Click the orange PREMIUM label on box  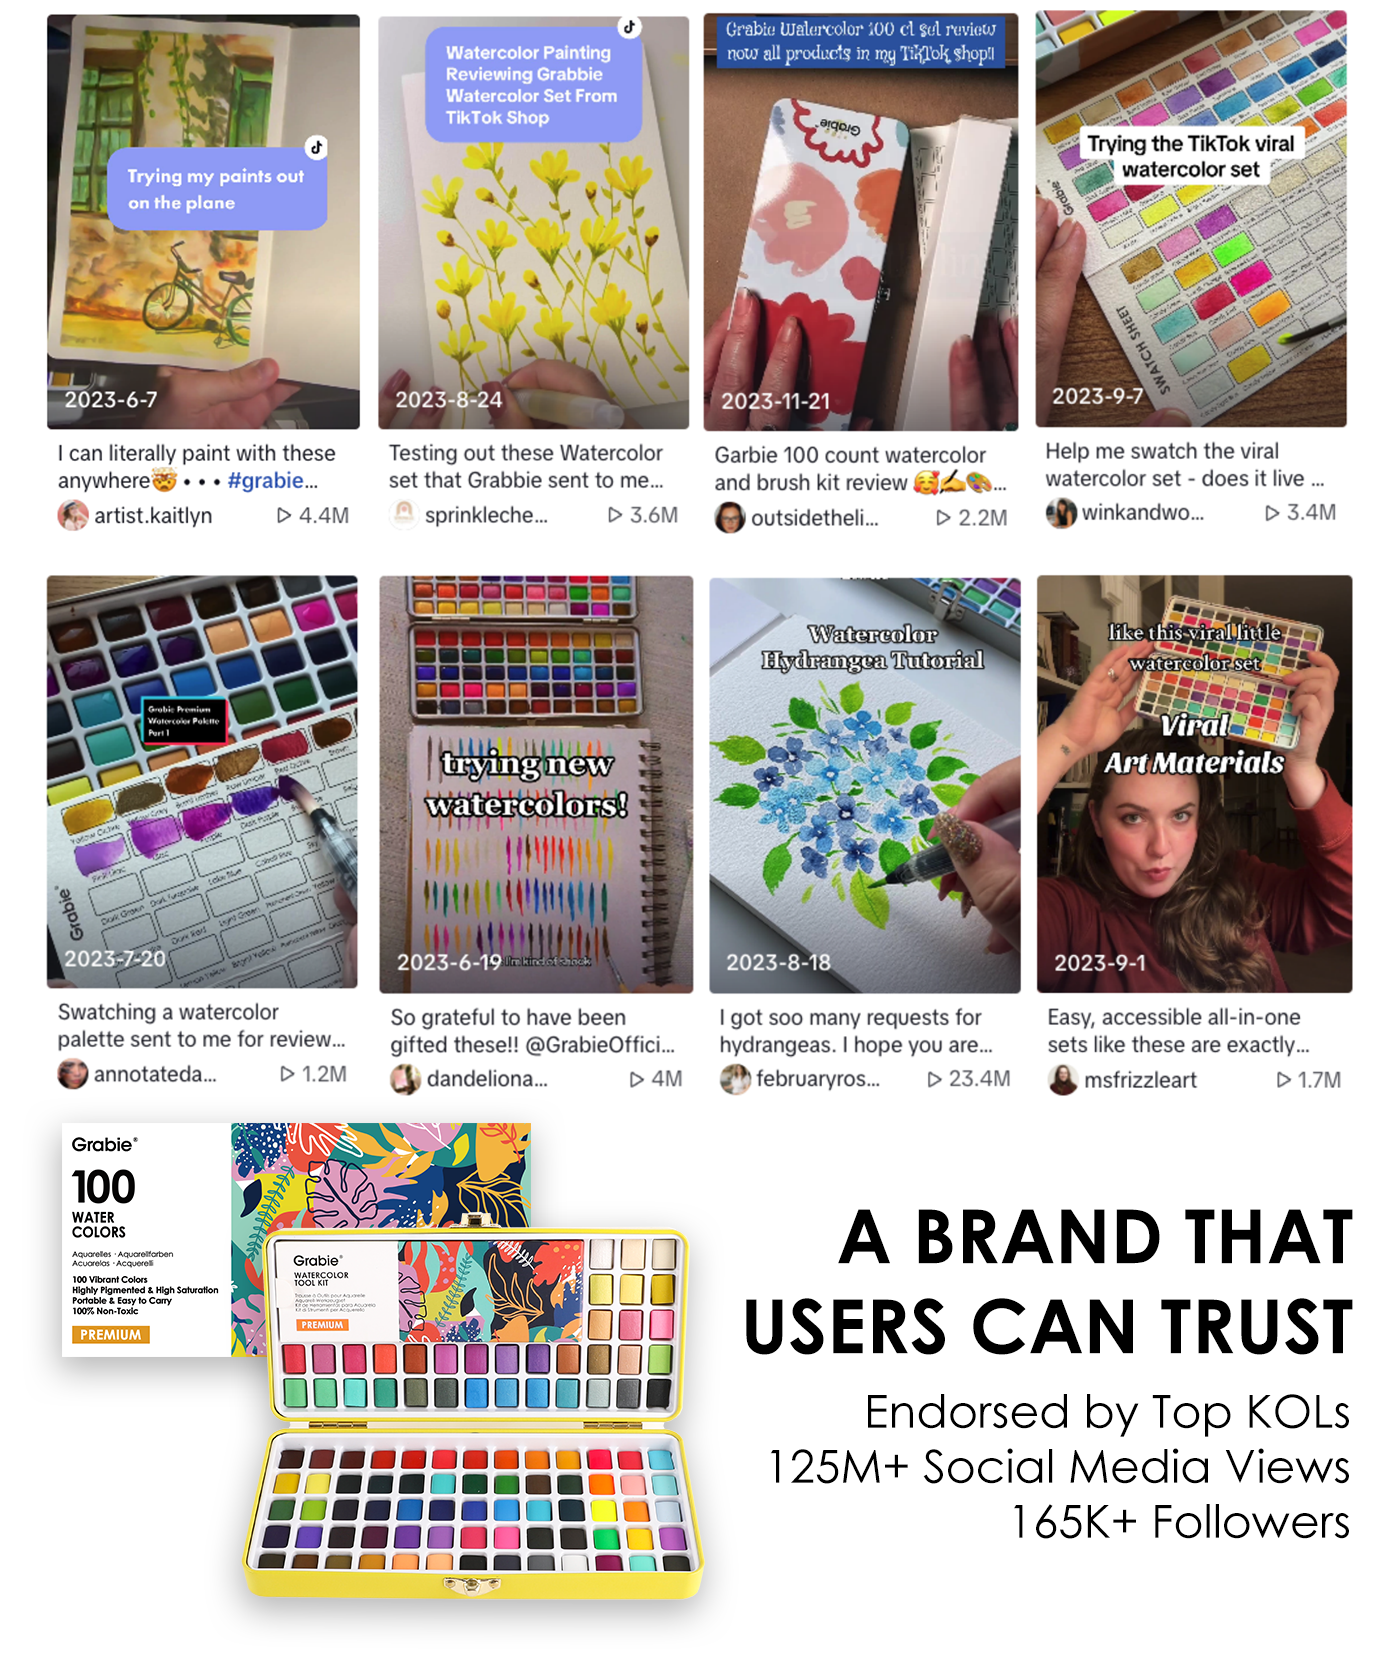tap(111, 1335)
